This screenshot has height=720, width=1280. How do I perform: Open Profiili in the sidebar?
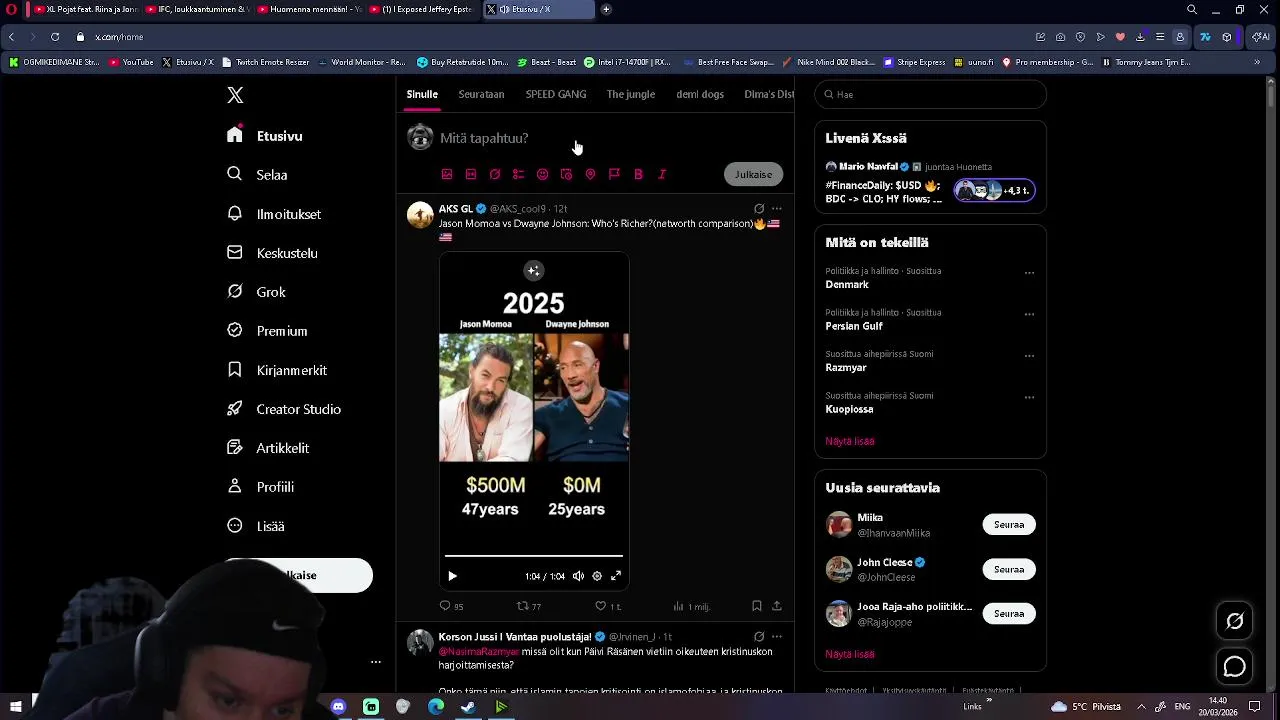point(260,487)
